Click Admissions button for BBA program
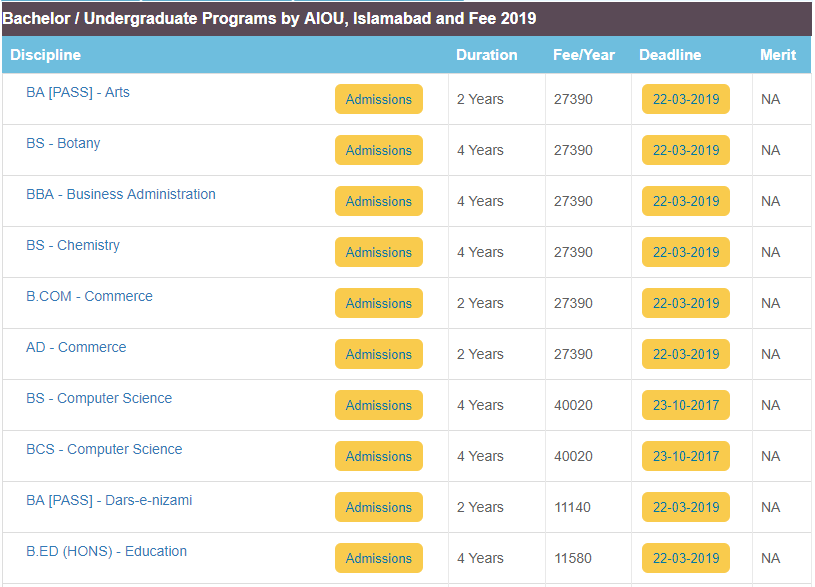 [378, 201]
